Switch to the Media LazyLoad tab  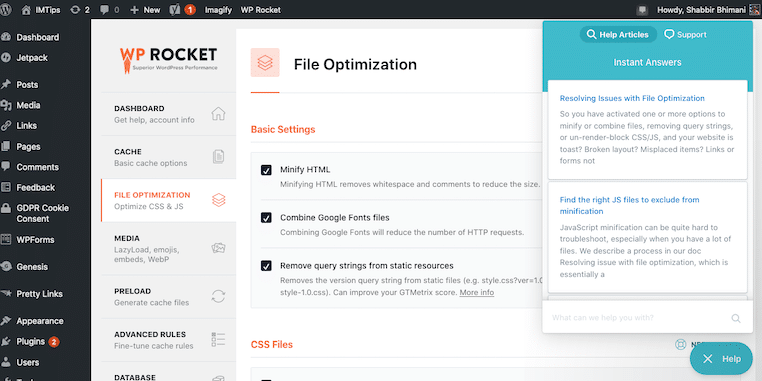tap(169, 248)
